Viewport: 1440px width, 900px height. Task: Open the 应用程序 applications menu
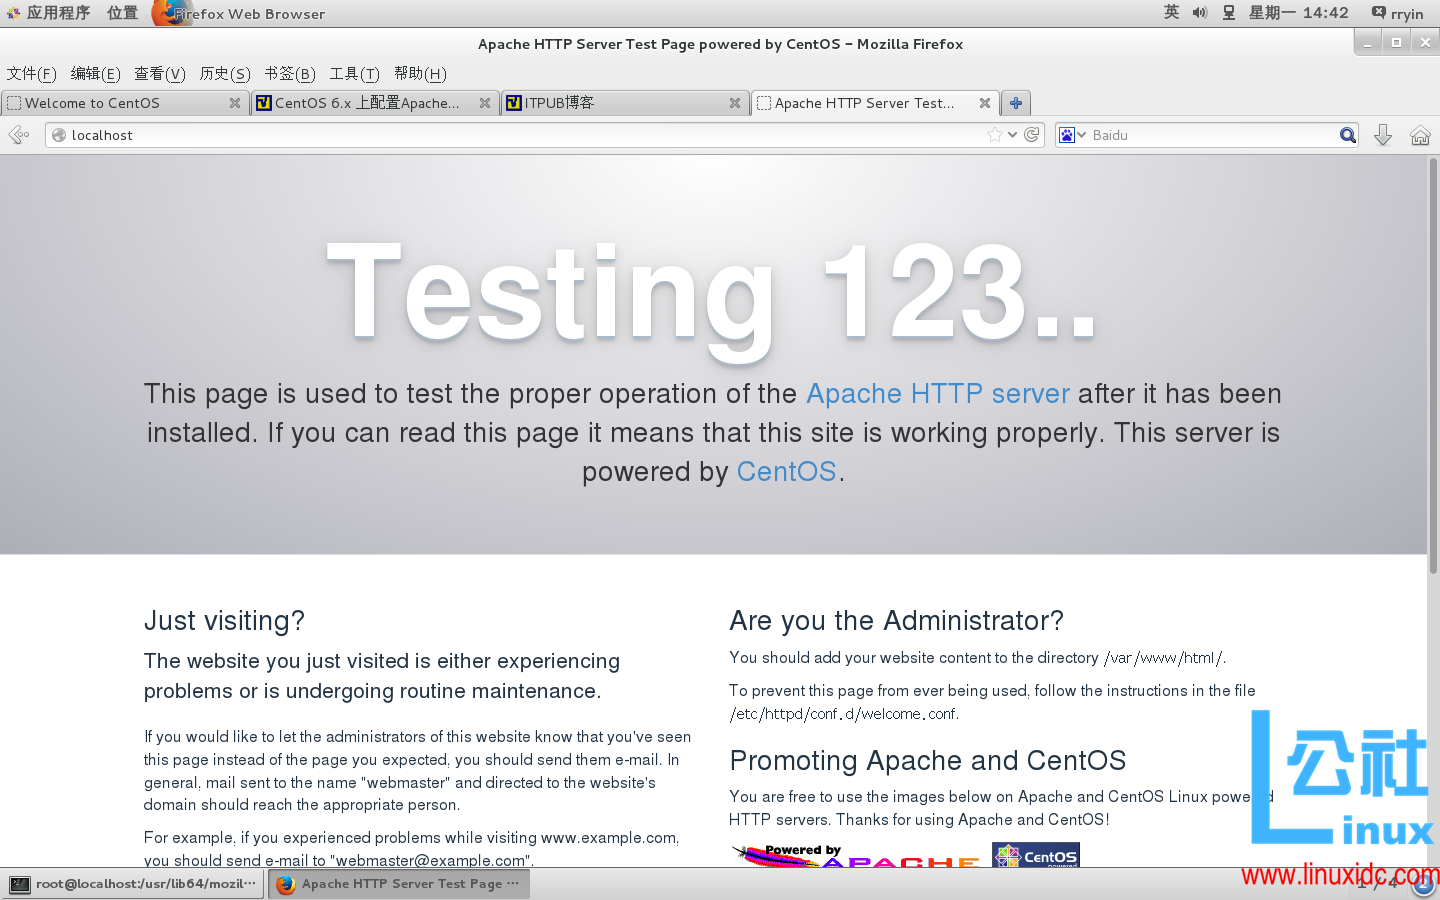(48, 13)
